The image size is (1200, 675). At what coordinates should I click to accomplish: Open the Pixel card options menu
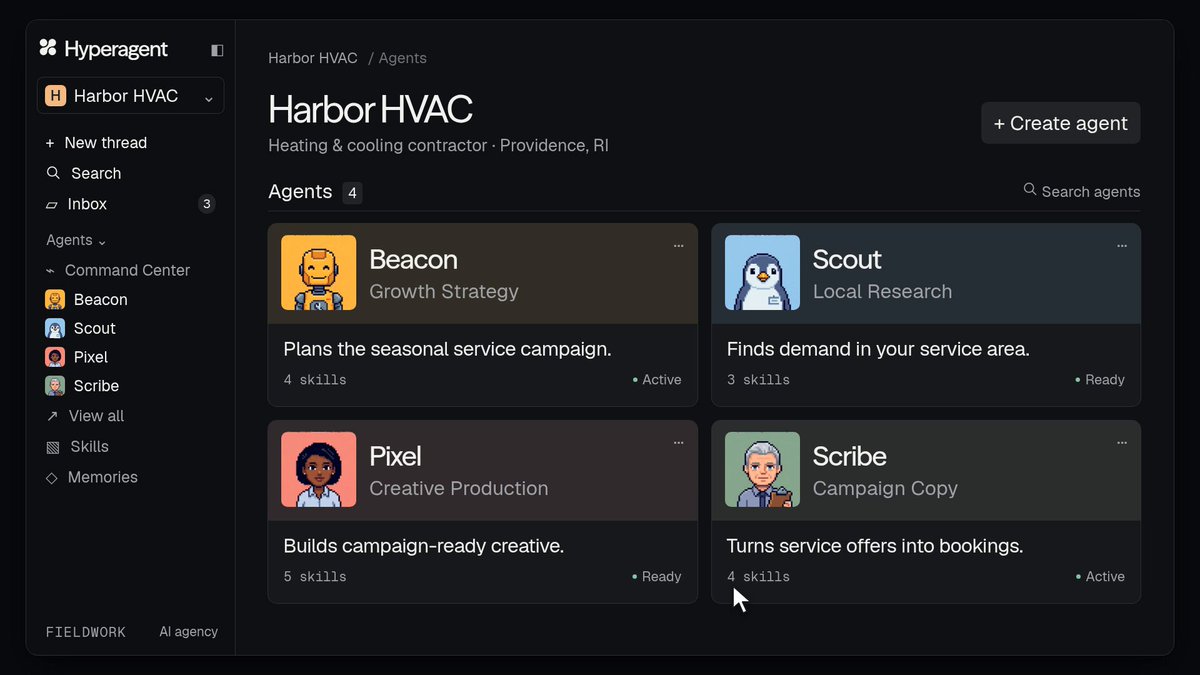tap(679, 442)
